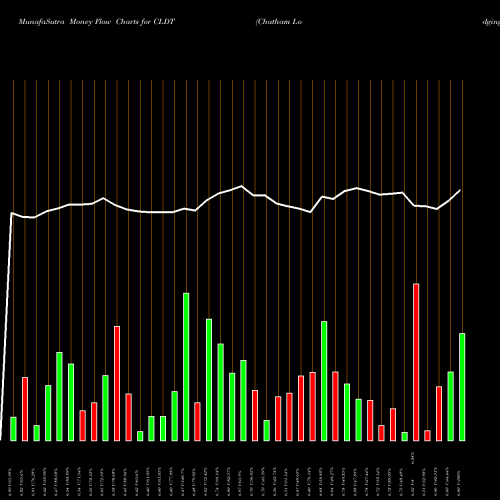The height and width of the screenshot is (500, 500).
Task: Click the rightmost green bar in the chart
Action: tap(462, 387)
